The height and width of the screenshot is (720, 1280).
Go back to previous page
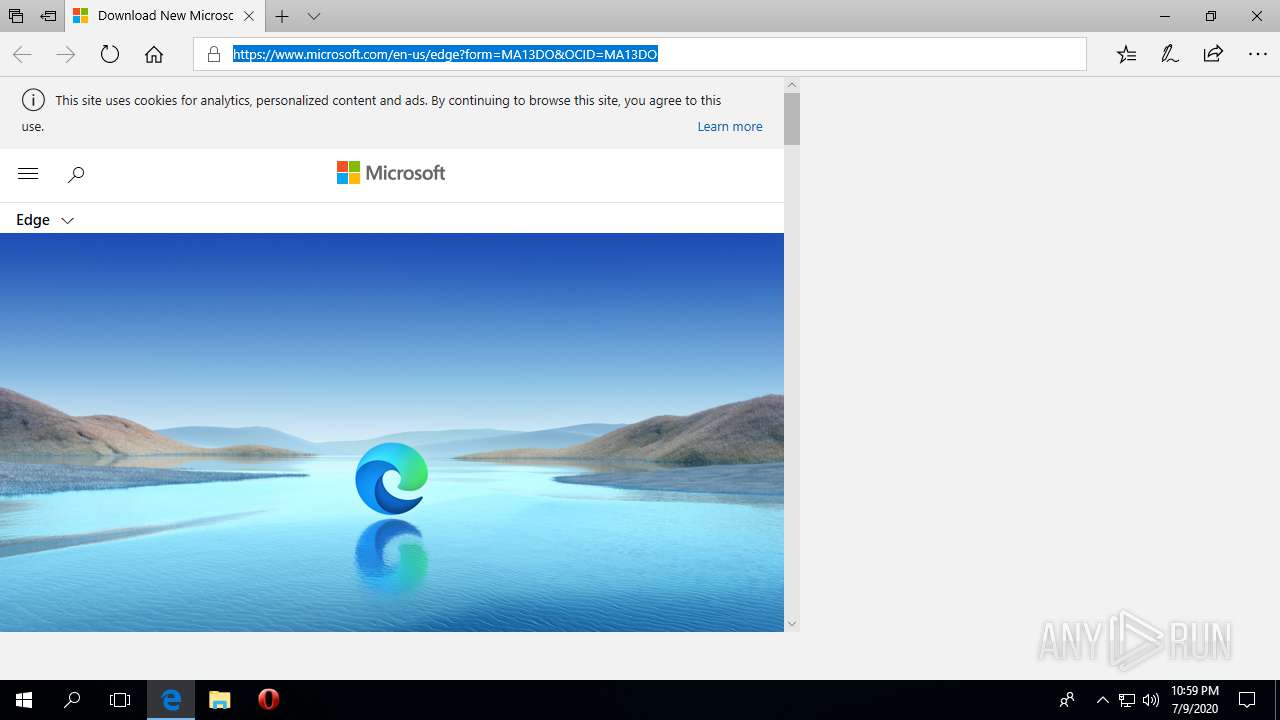pyautogui.click(x=22, y=55)
